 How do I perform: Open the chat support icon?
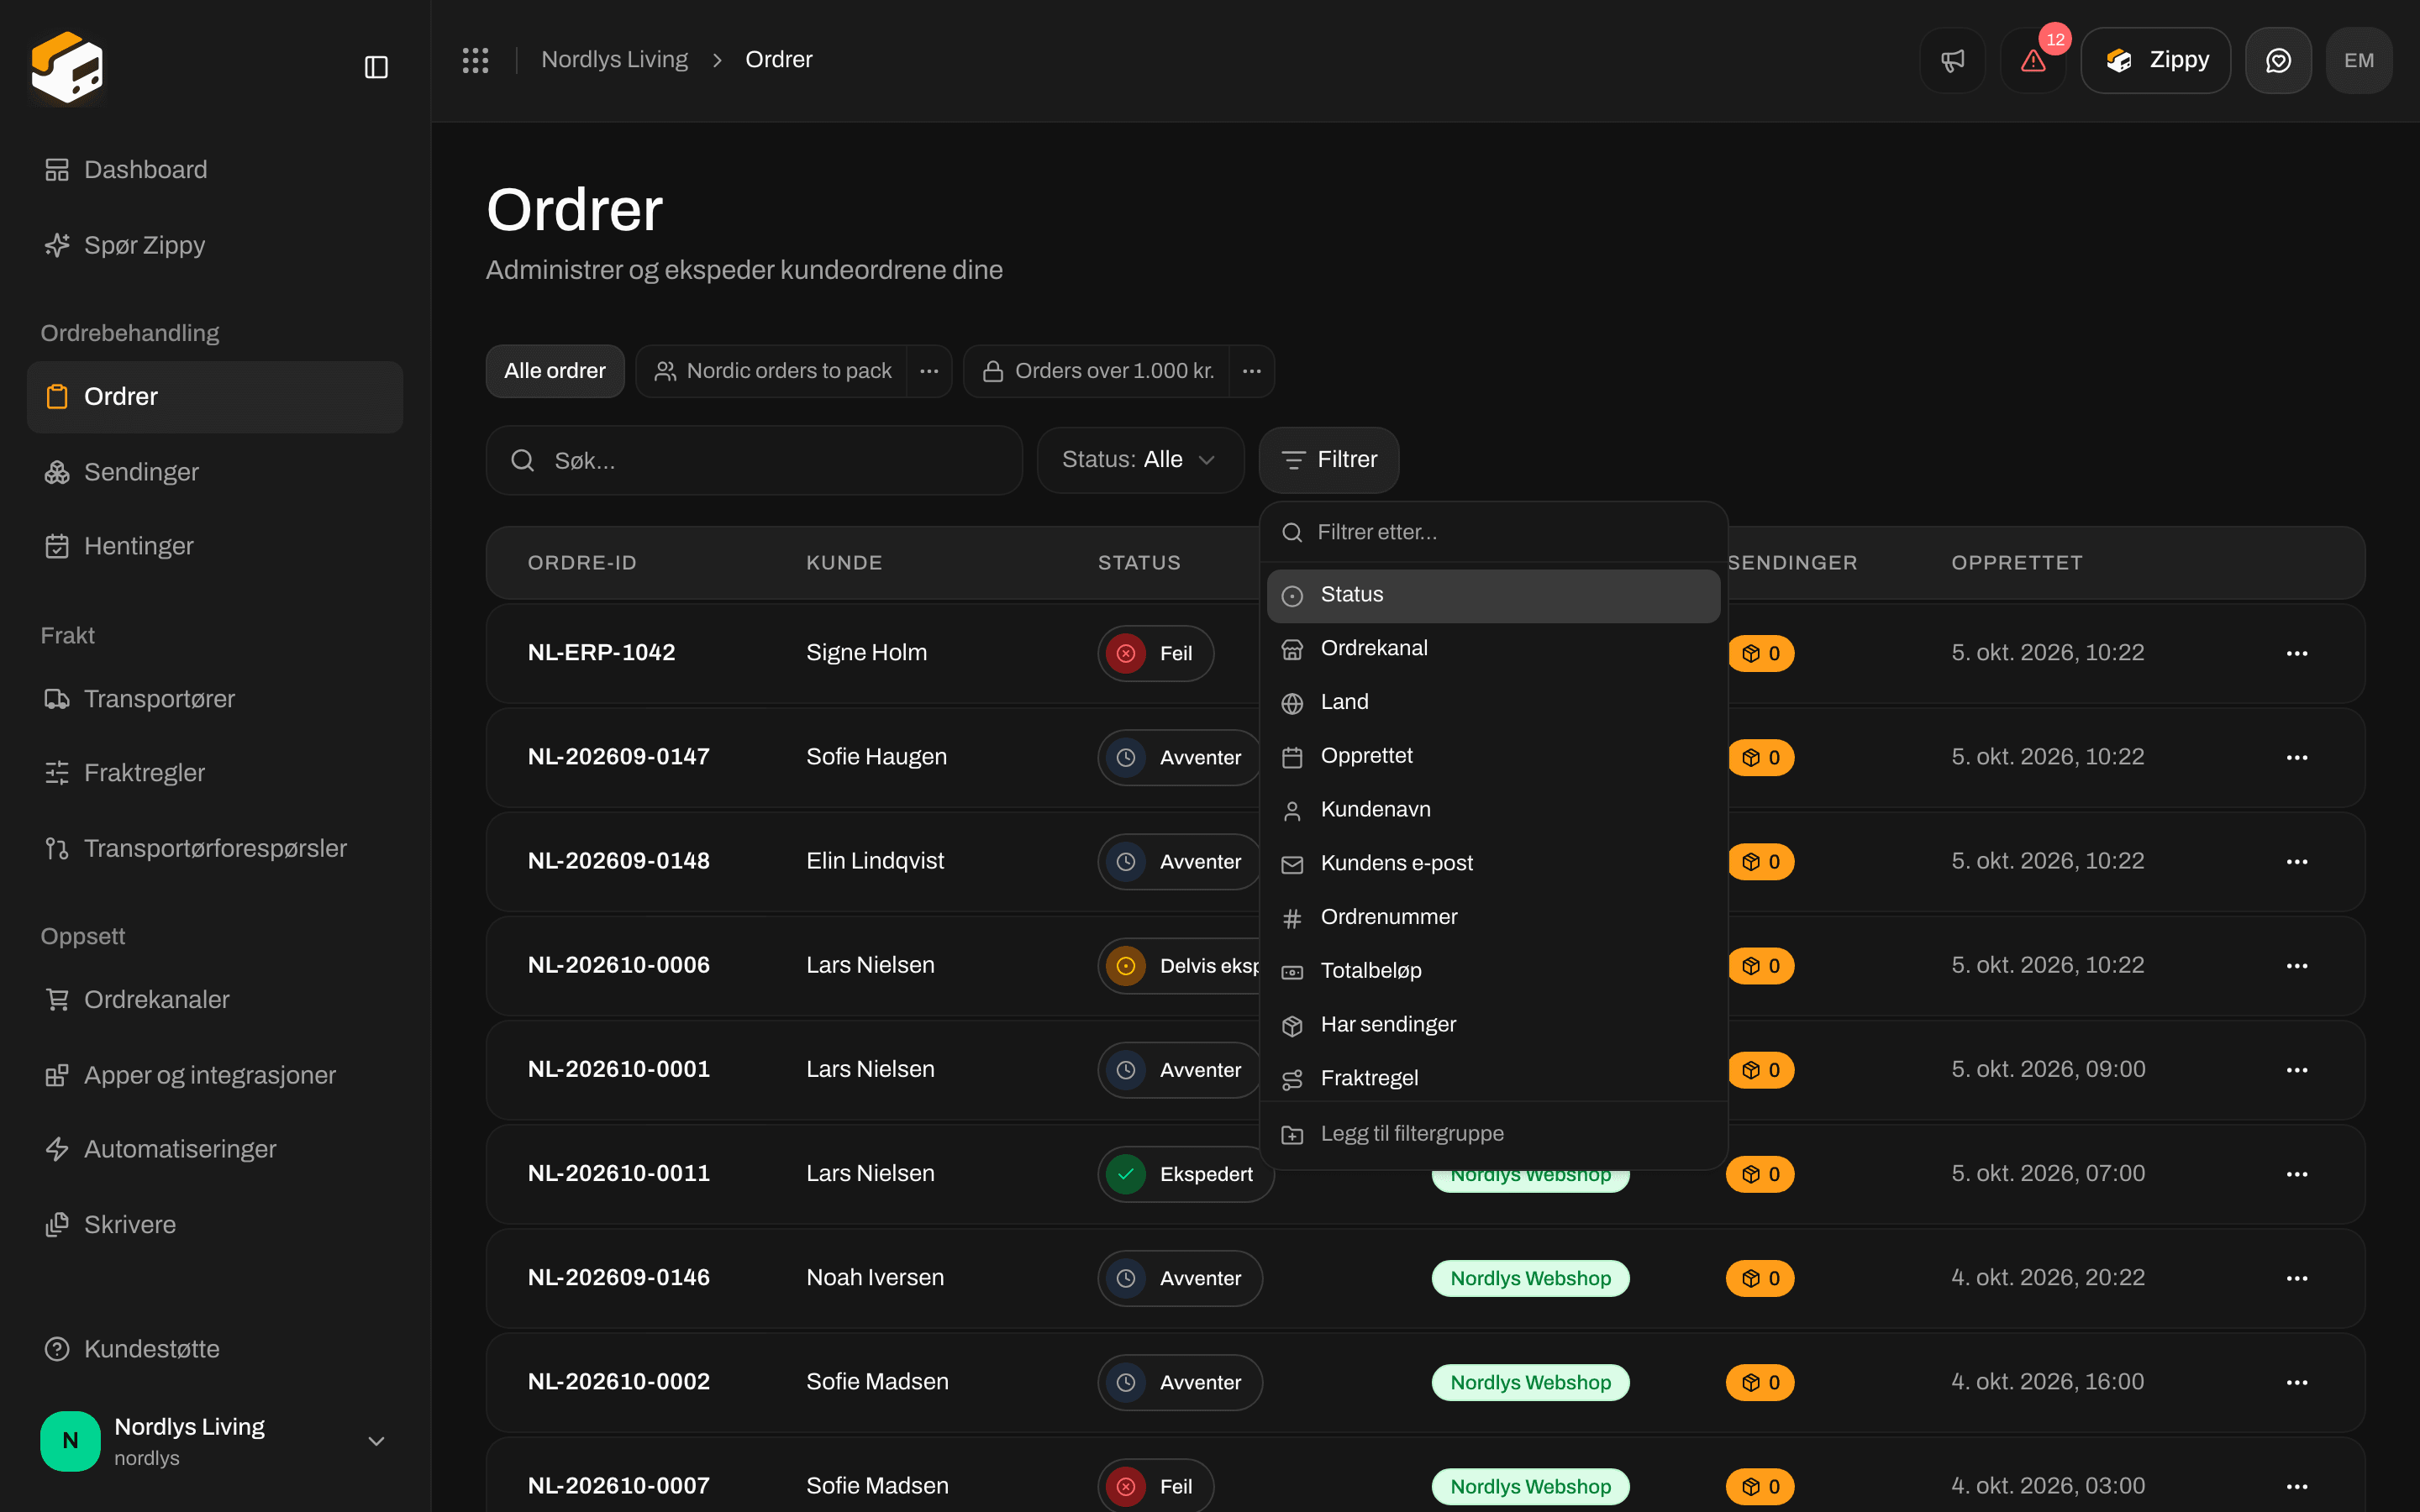coord(2278,60)
